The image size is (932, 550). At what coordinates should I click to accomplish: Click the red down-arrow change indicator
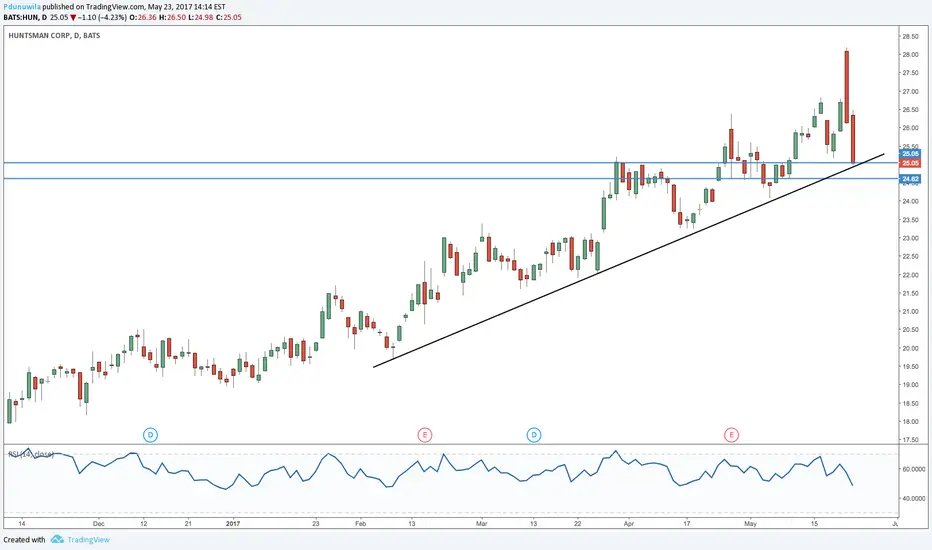tap(73, 17)
